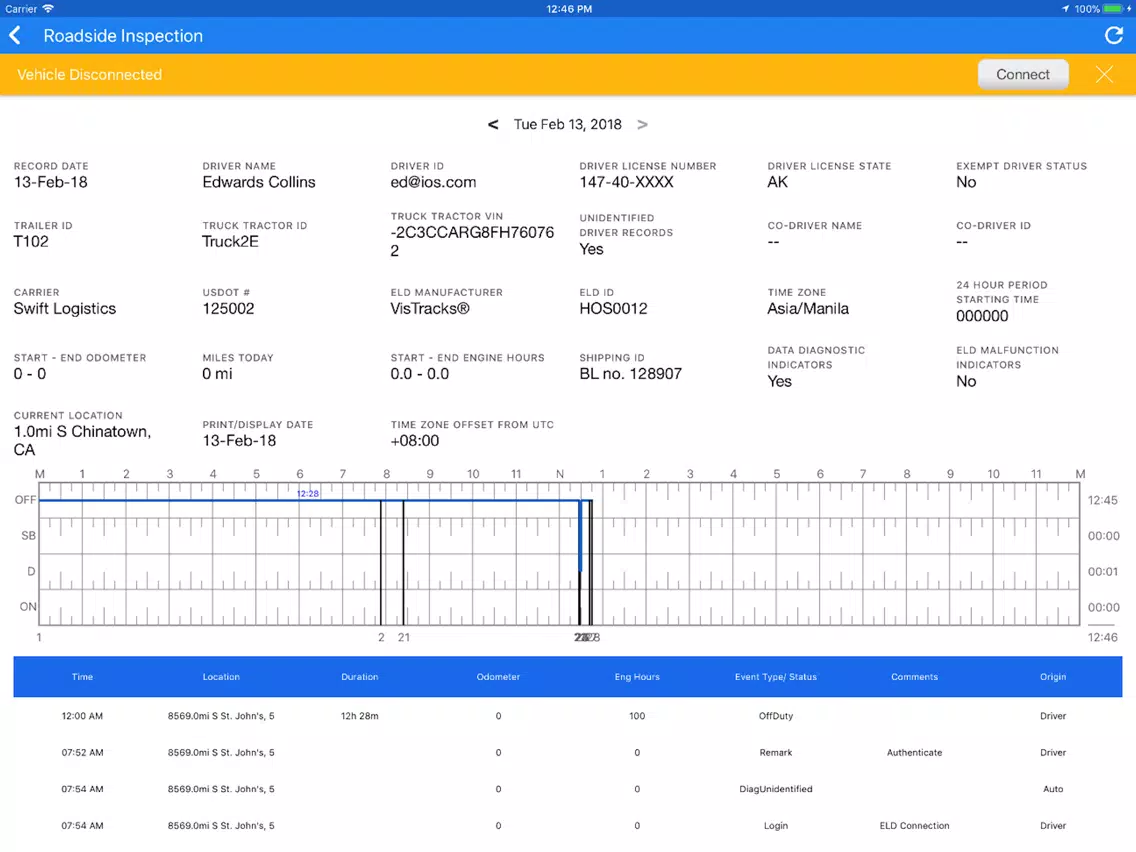This screenshot has height=852, width=1136.
Task: Select the 12:00 AM OffDuty row
Action: click(568, 716)
